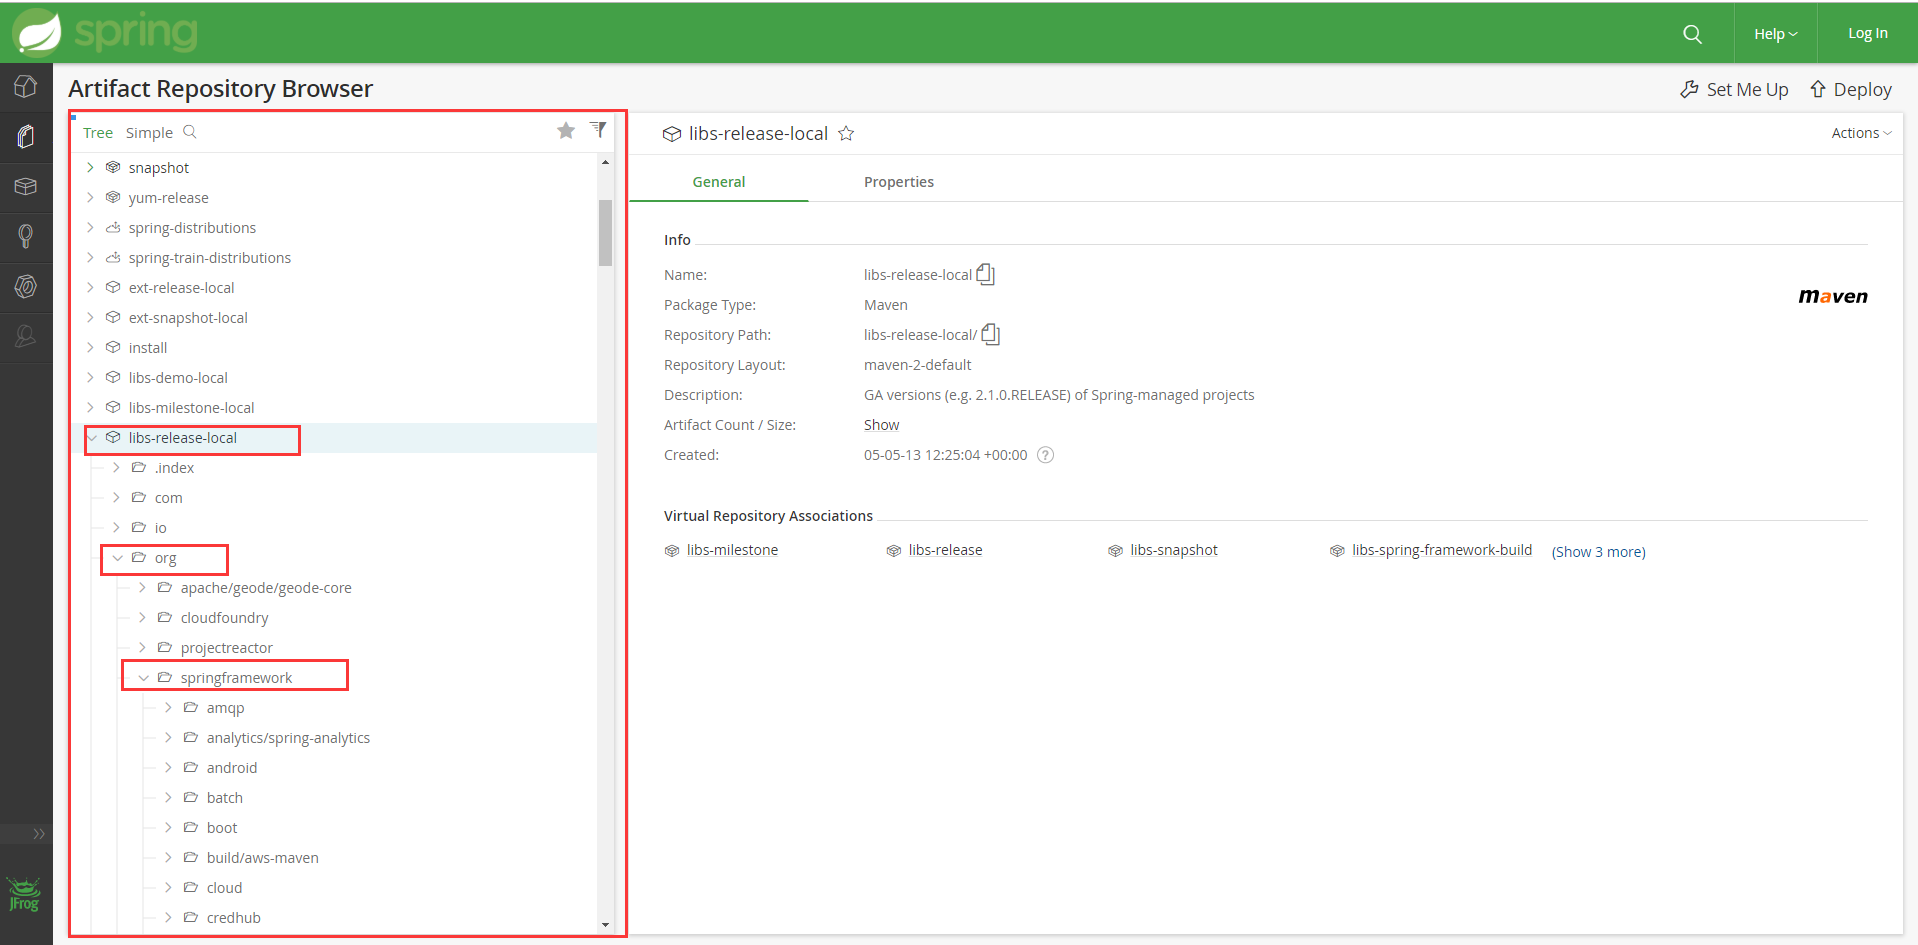Expand the cloudfoundry folder
The height and width of the screenshot is (945, 1918).
coord(142,618)
